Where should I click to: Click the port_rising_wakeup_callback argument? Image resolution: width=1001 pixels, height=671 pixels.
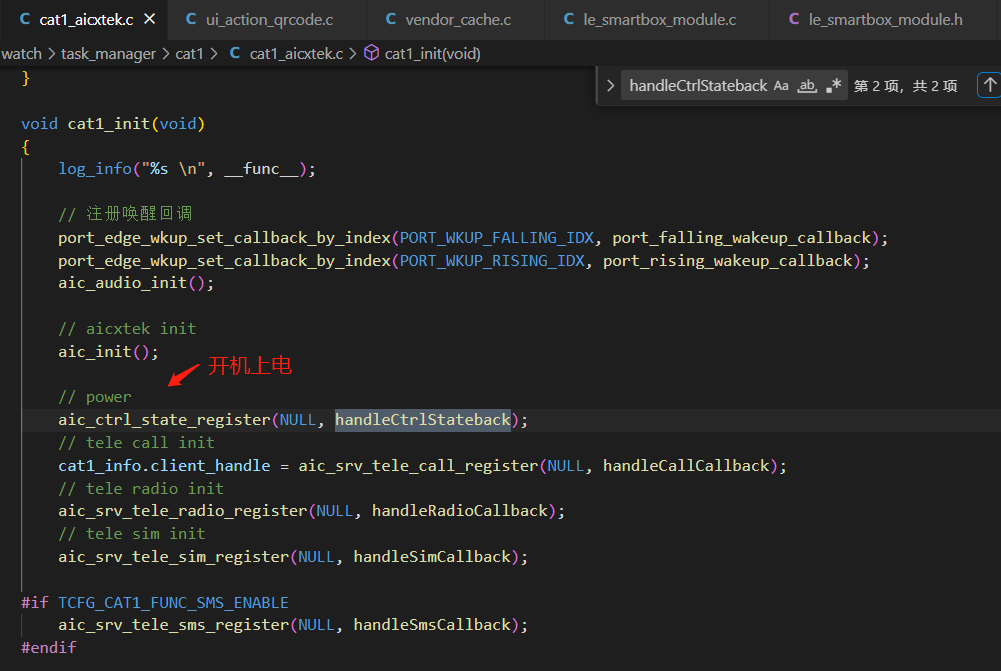[x=728, y=260]
